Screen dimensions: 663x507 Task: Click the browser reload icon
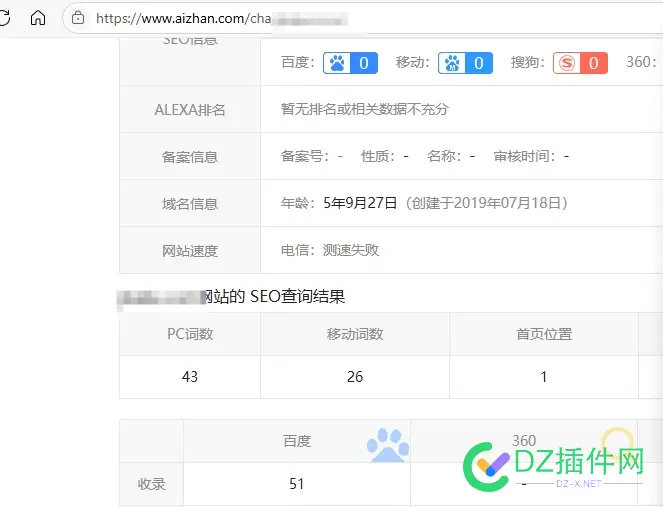[5, 18]
